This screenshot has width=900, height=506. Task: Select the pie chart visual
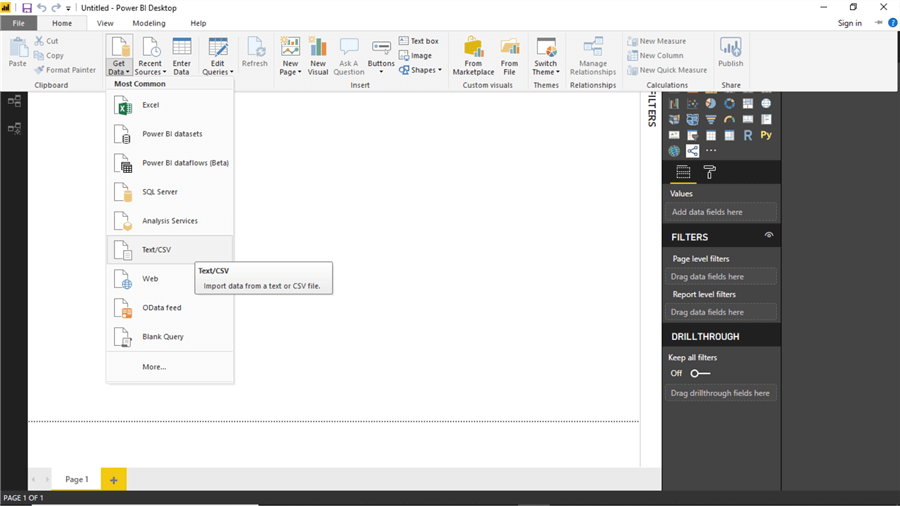coord(711,104)
